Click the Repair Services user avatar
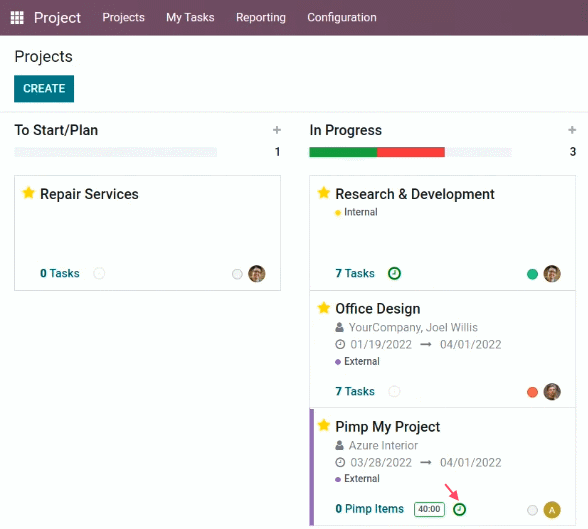The width and height of the screenshot is (588, 529). pyautogui.click(x=257, y=274)
